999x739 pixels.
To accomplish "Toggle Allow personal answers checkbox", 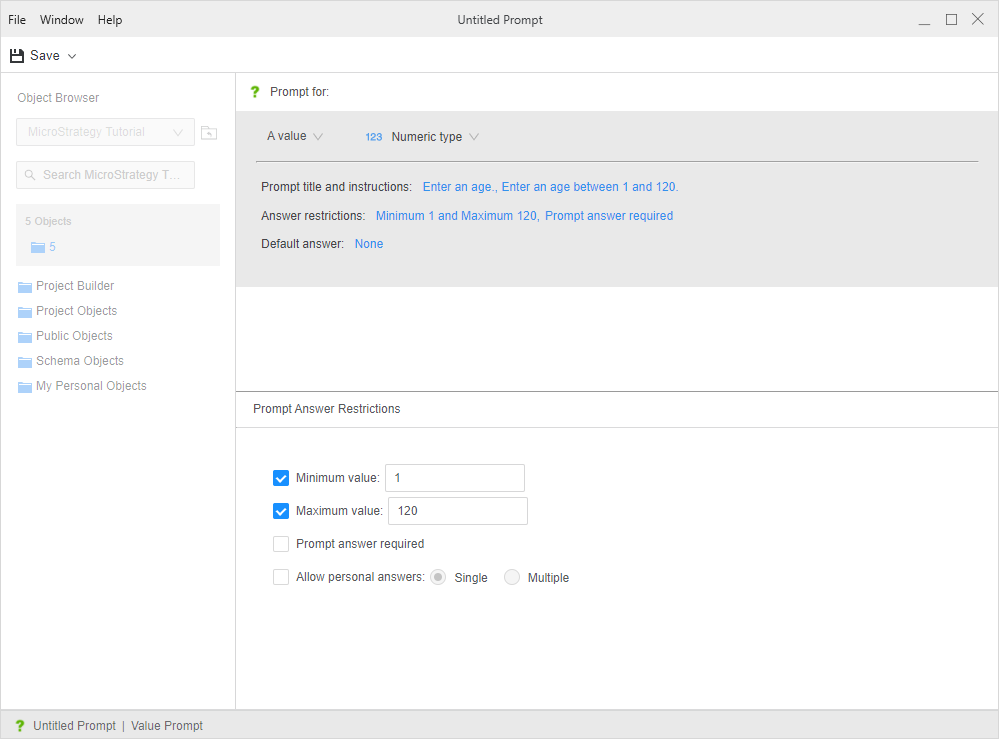I will click(281, 577).
